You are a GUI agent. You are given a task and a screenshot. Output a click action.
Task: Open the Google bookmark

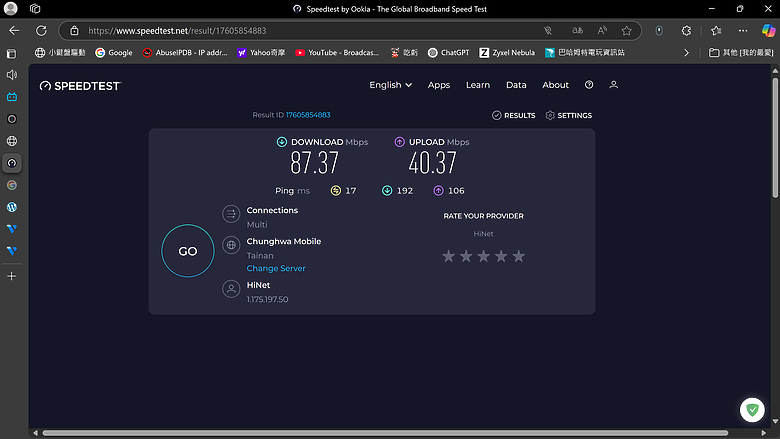pos(114,53)
